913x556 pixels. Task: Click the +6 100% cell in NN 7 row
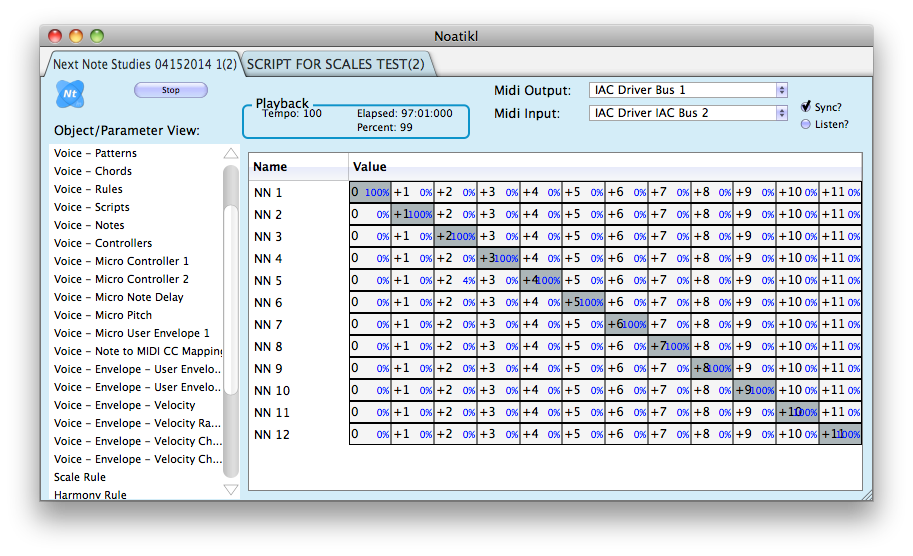(627, 324)
